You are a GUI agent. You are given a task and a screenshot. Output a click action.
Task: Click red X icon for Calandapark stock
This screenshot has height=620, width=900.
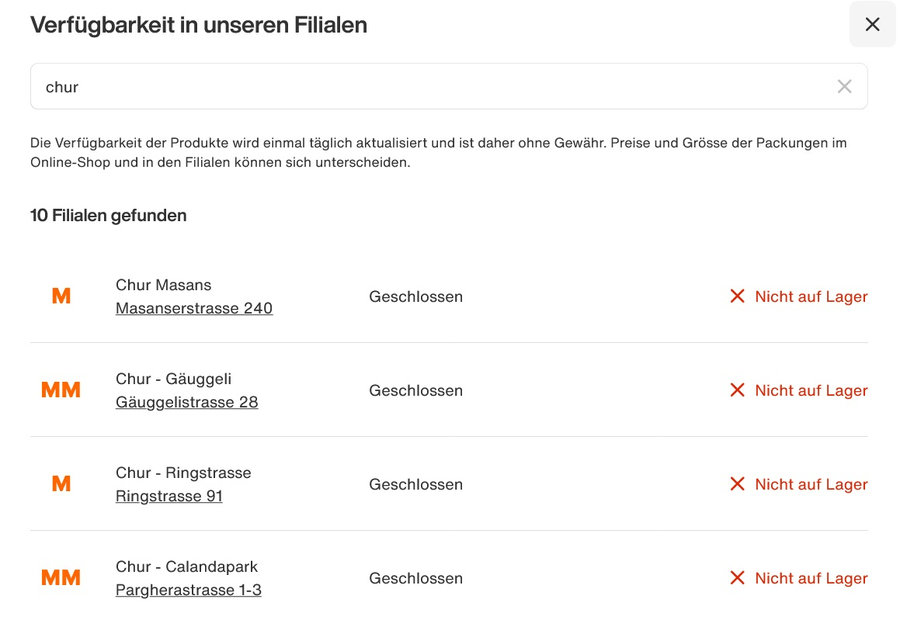pos(737,578)
